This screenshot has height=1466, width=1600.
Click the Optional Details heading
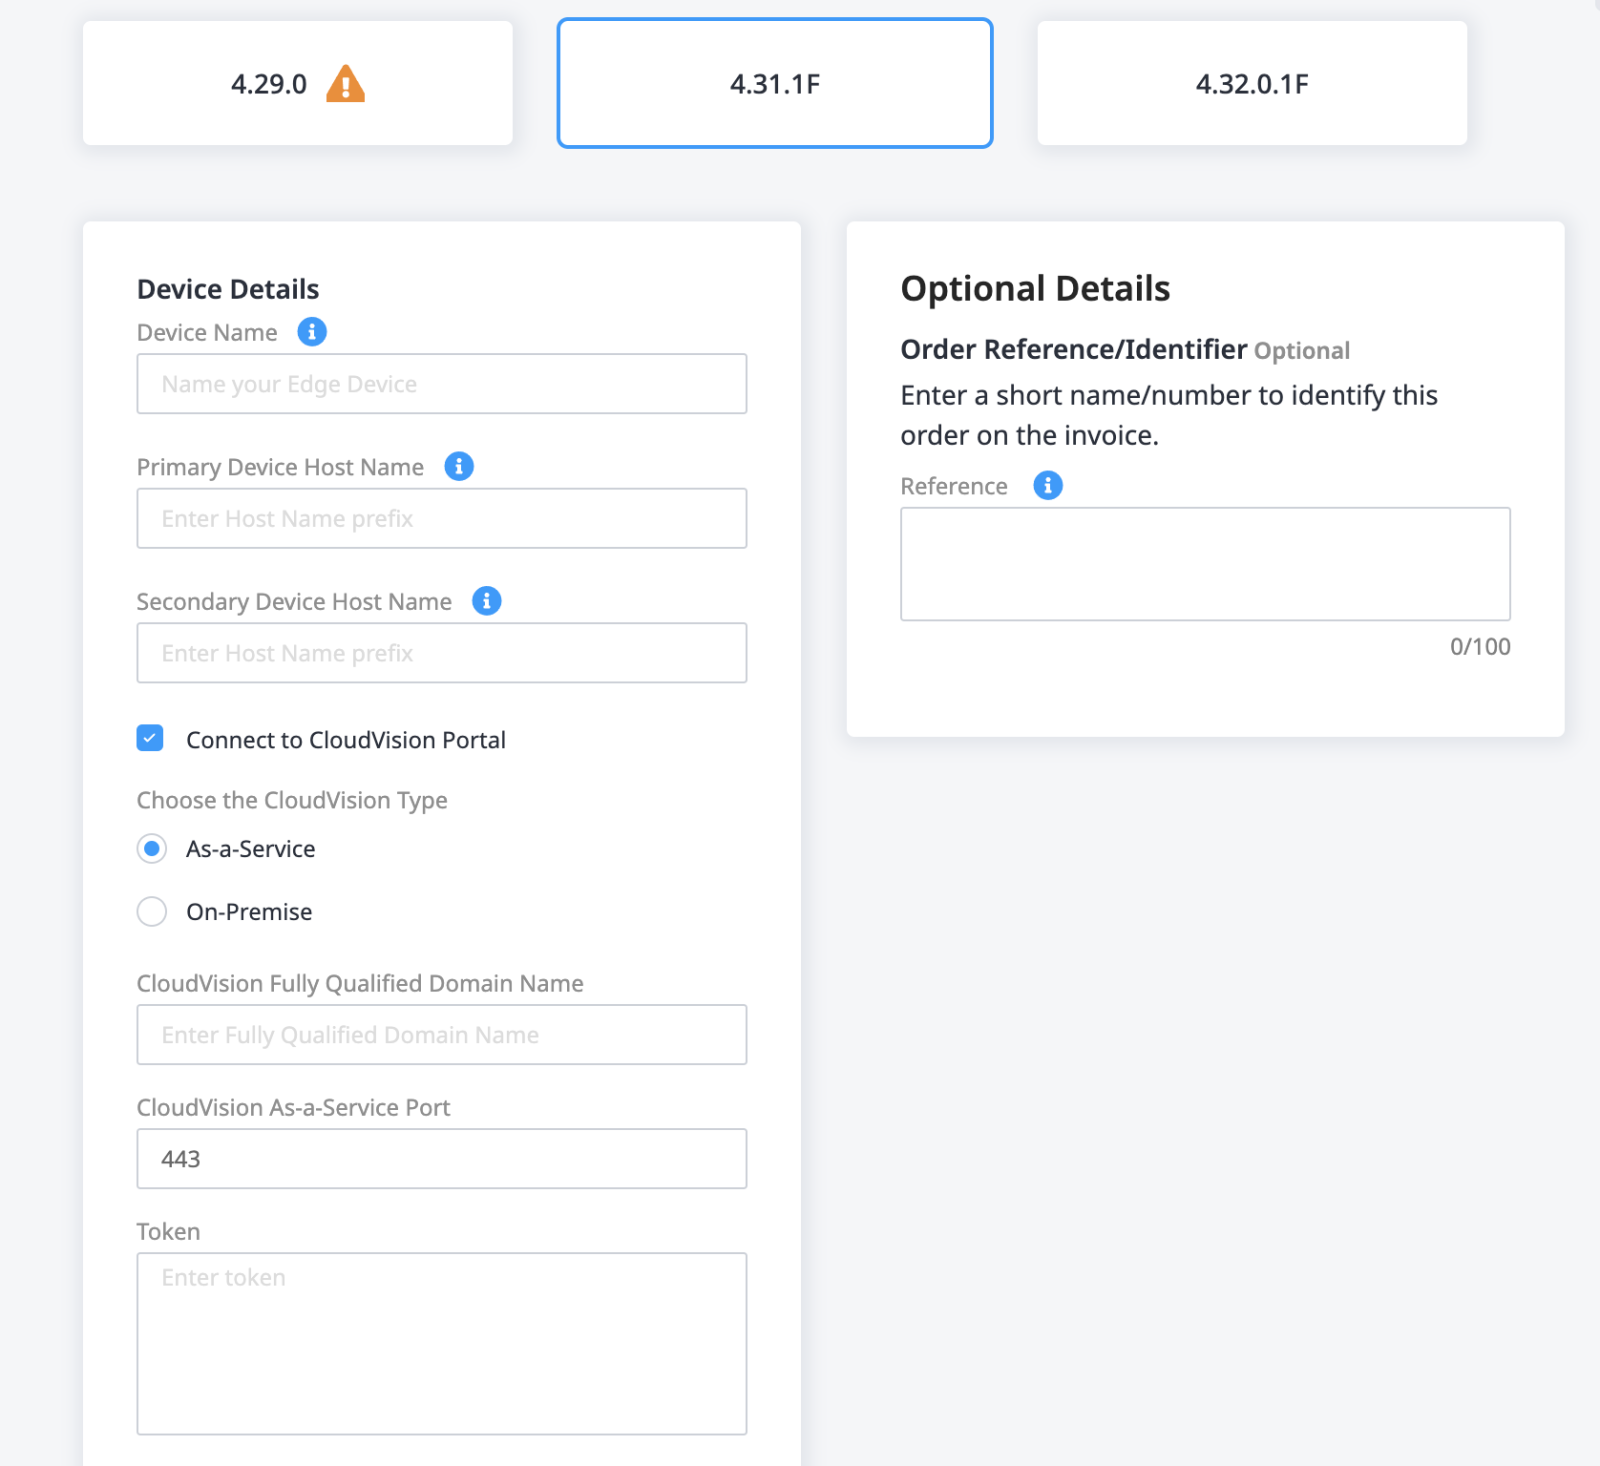1035,289
